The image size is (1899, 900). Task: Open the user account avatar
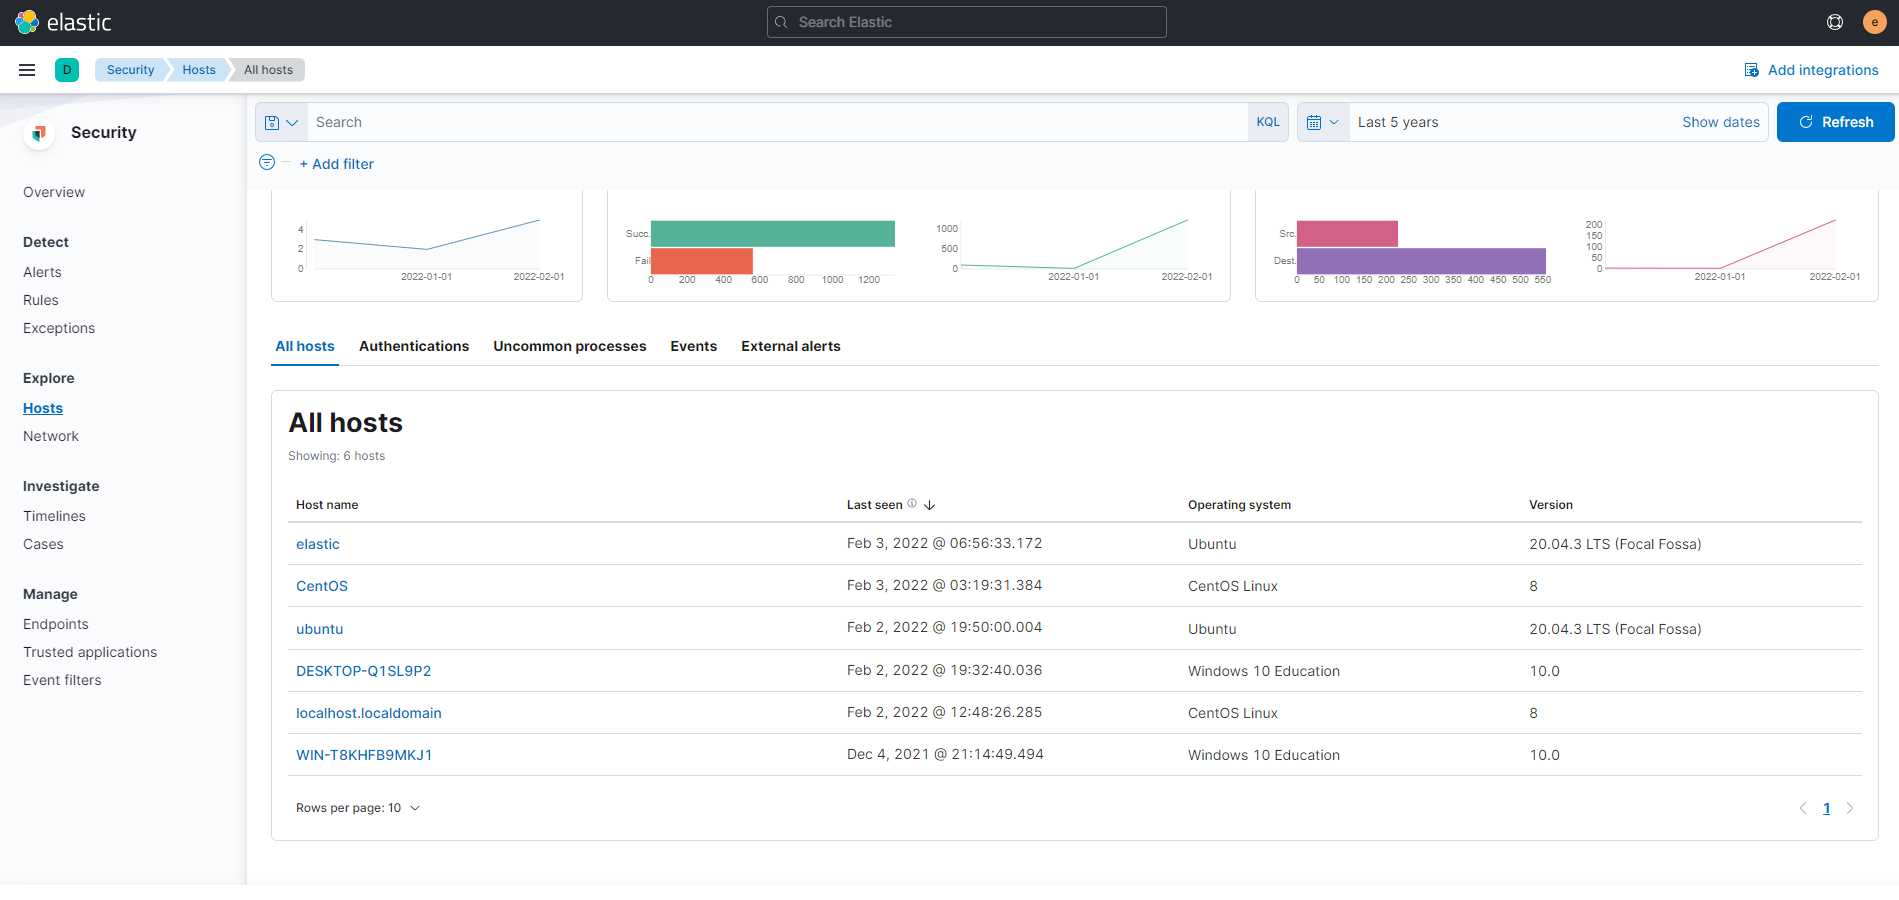1874,22
